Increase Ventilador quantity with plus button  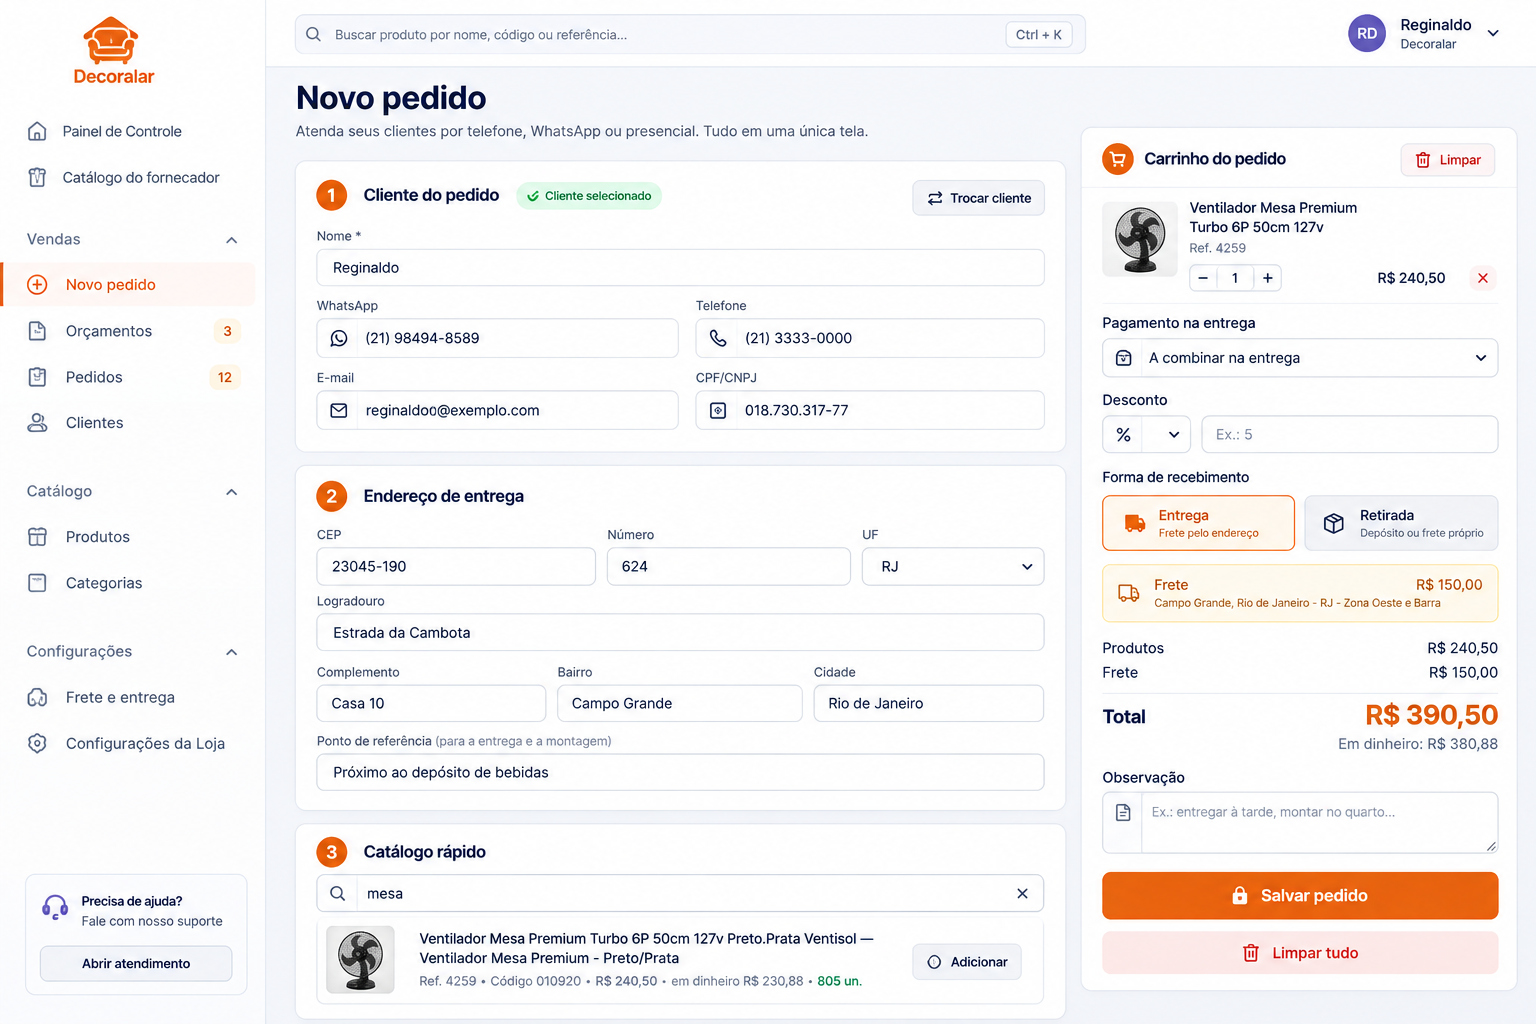point(1267,278)
